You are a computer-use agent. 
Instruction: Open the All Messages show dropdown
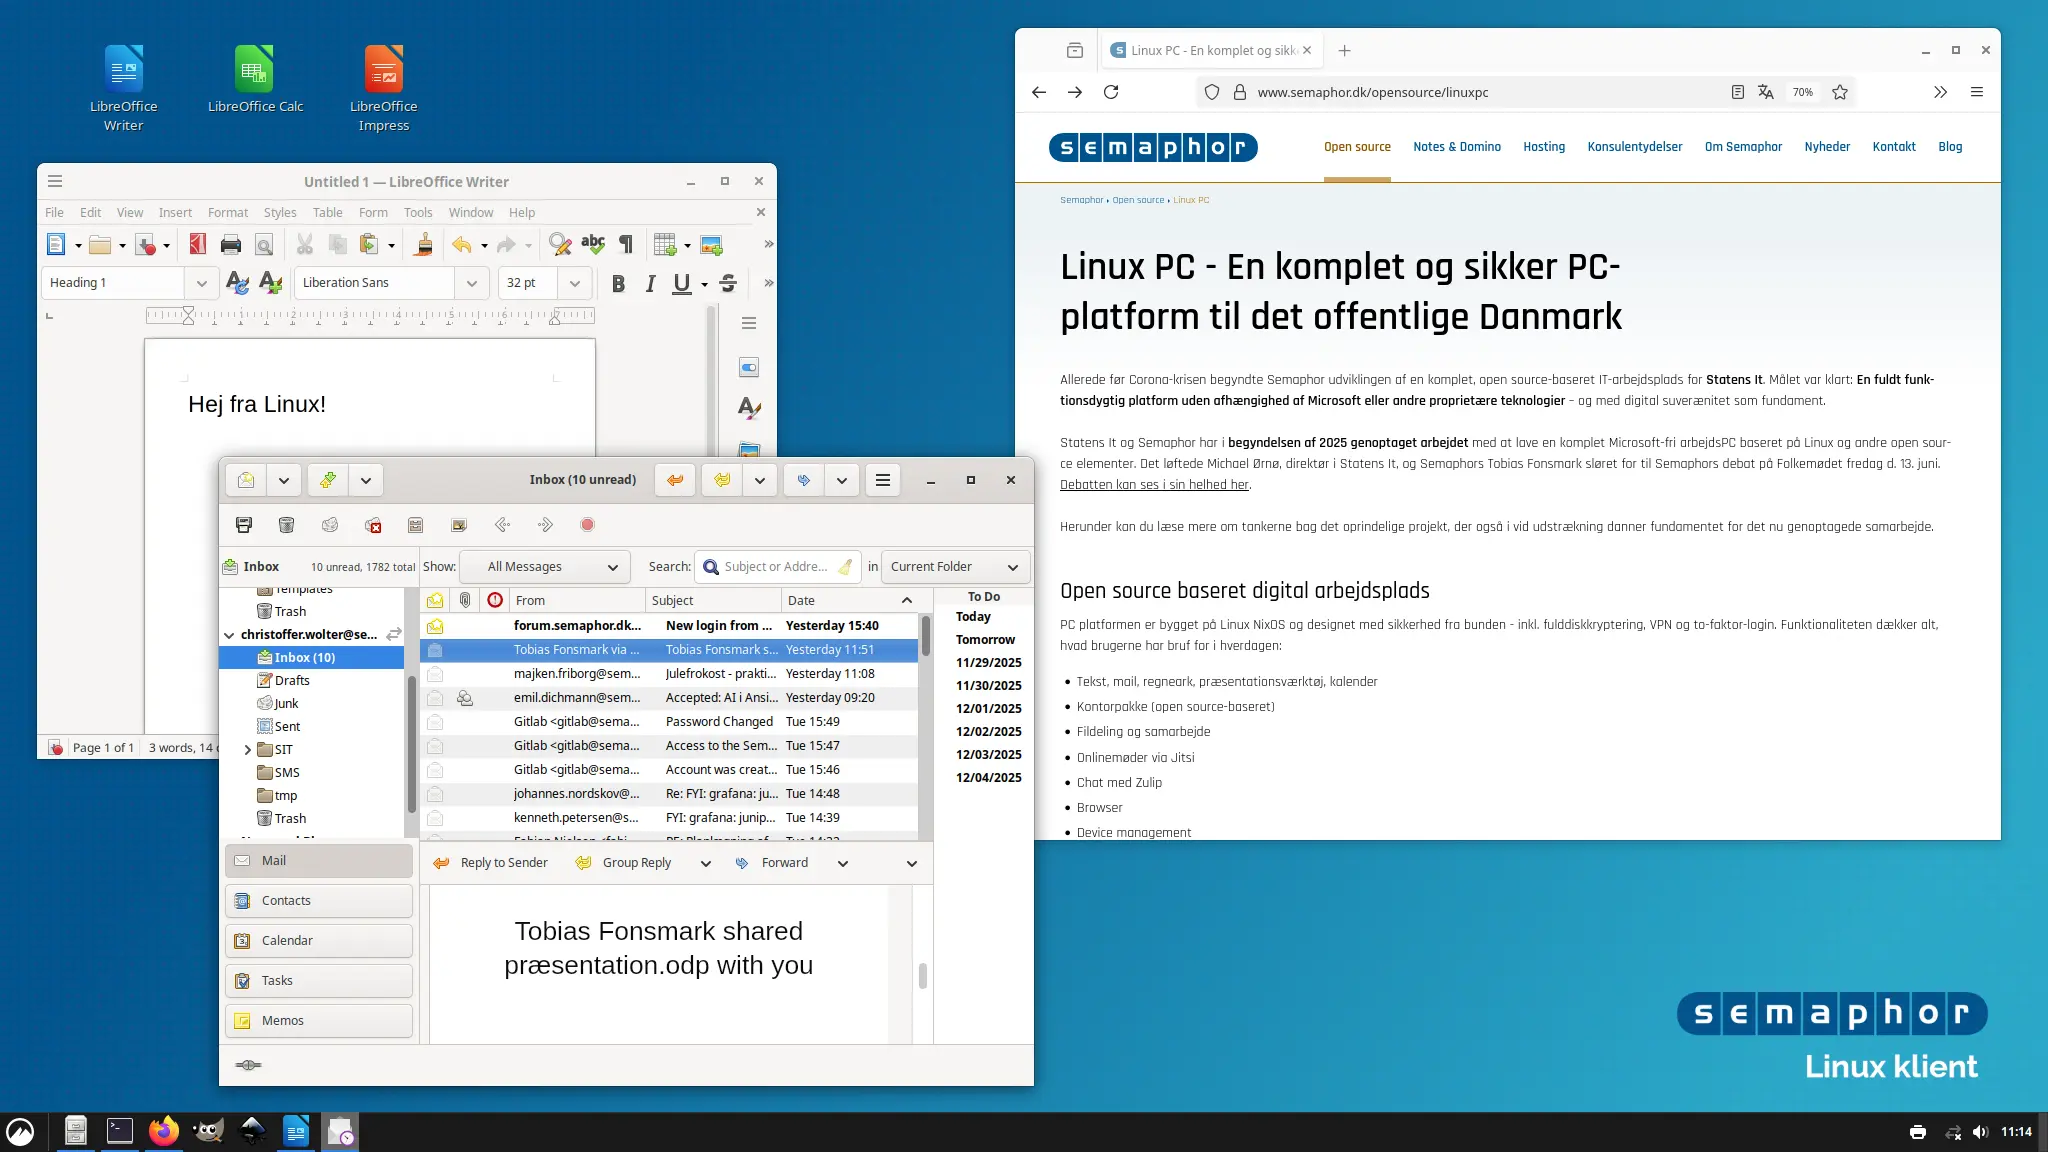coord(545,567)
